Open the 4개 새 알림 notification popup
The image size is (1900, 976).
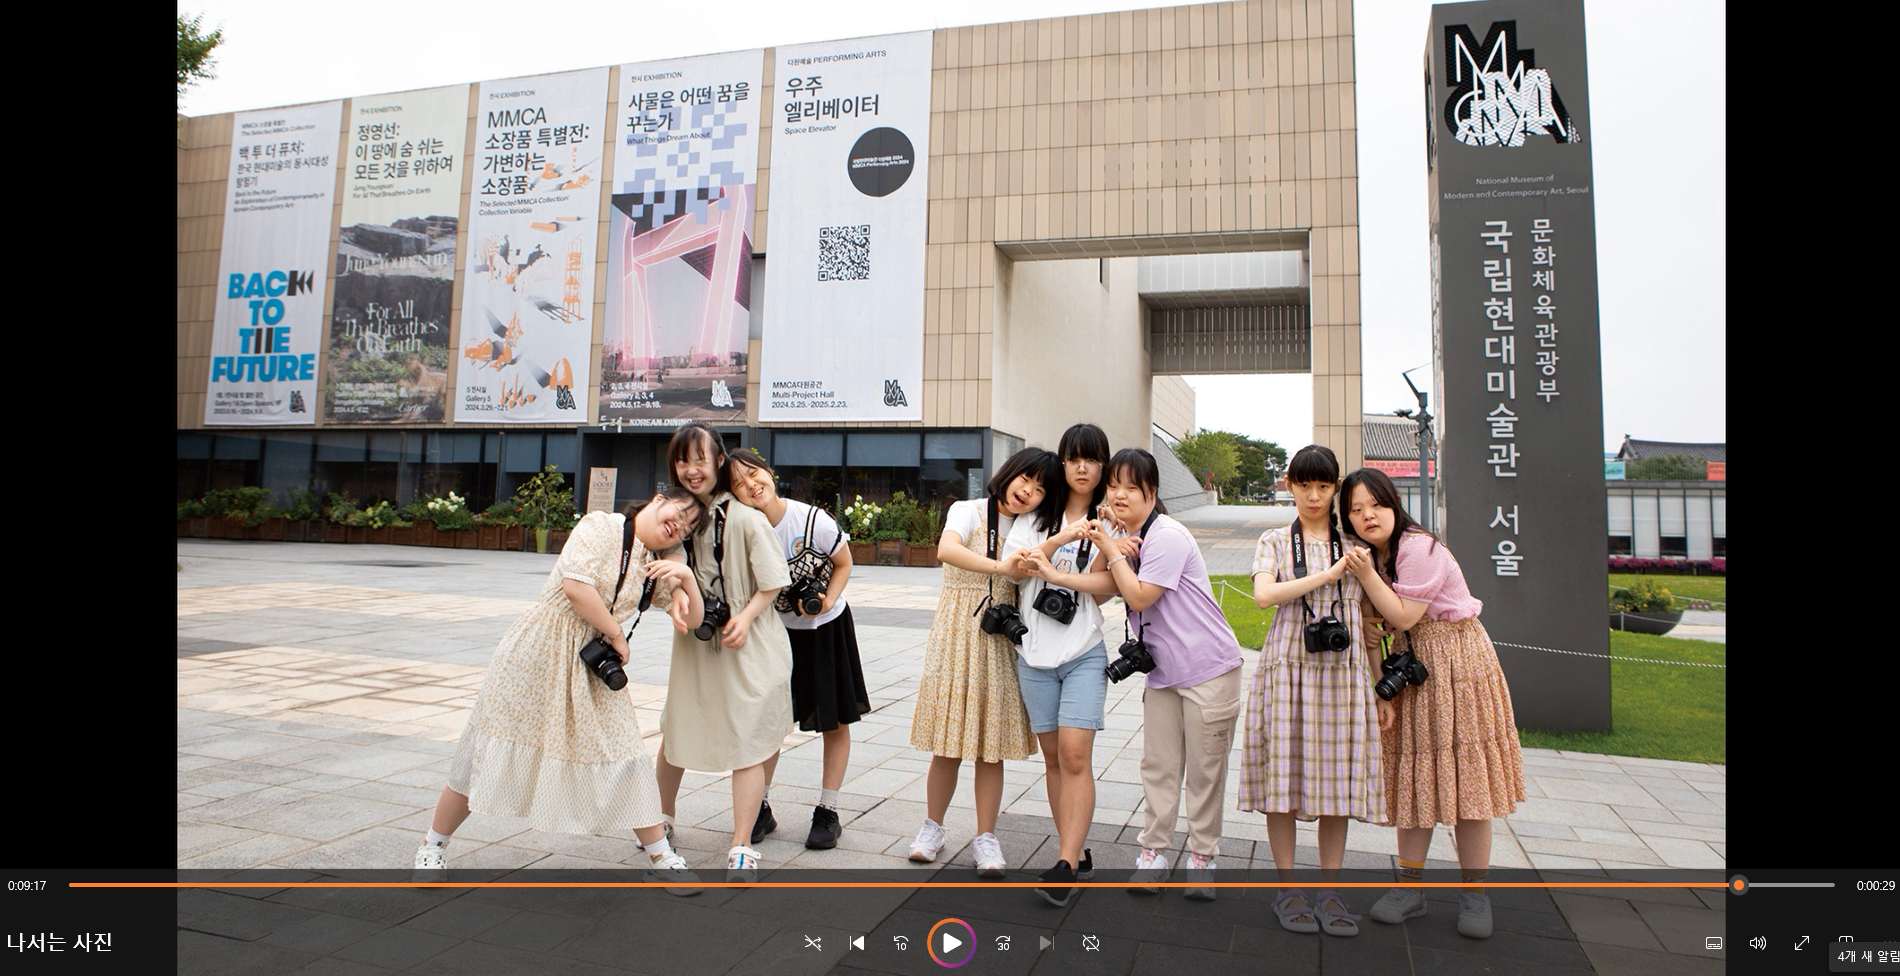(1866, 957)
